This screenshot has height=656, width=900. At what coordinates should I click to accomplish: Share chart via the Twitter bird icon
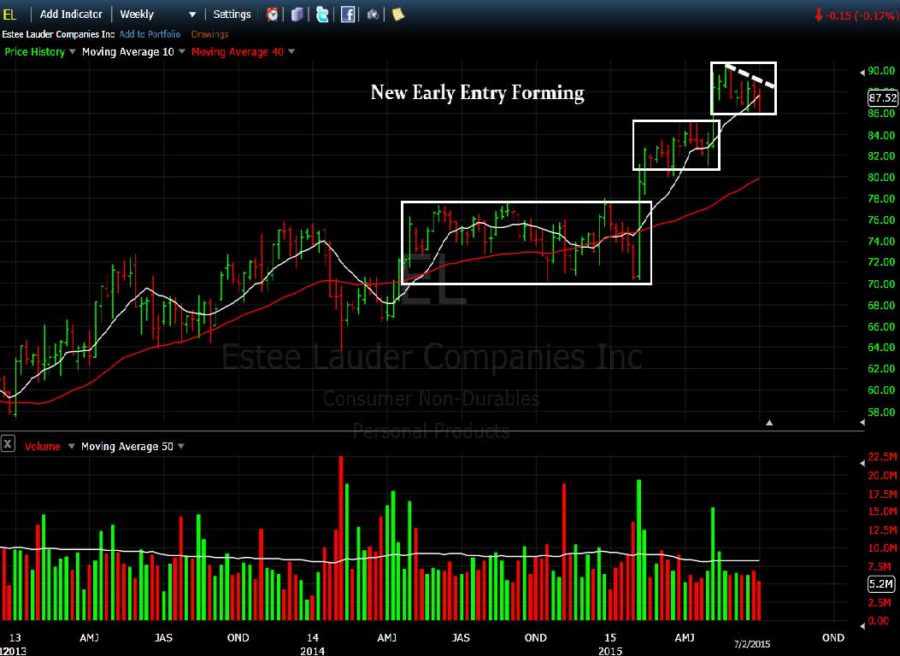coord(323,14)
